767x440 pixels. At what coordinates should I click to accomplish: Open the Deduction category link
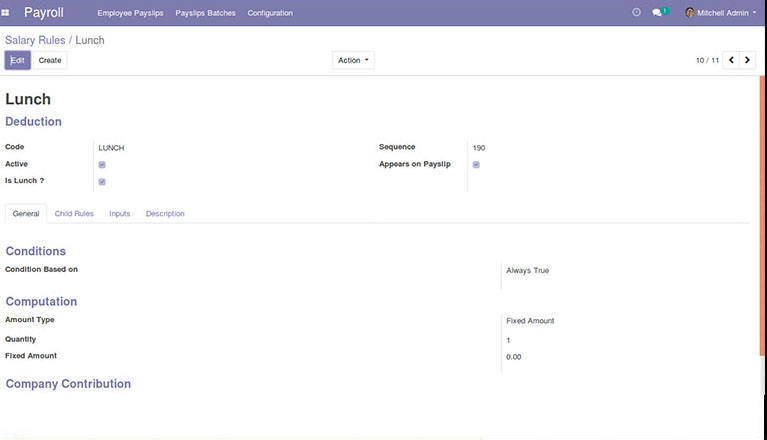point(33,122)
